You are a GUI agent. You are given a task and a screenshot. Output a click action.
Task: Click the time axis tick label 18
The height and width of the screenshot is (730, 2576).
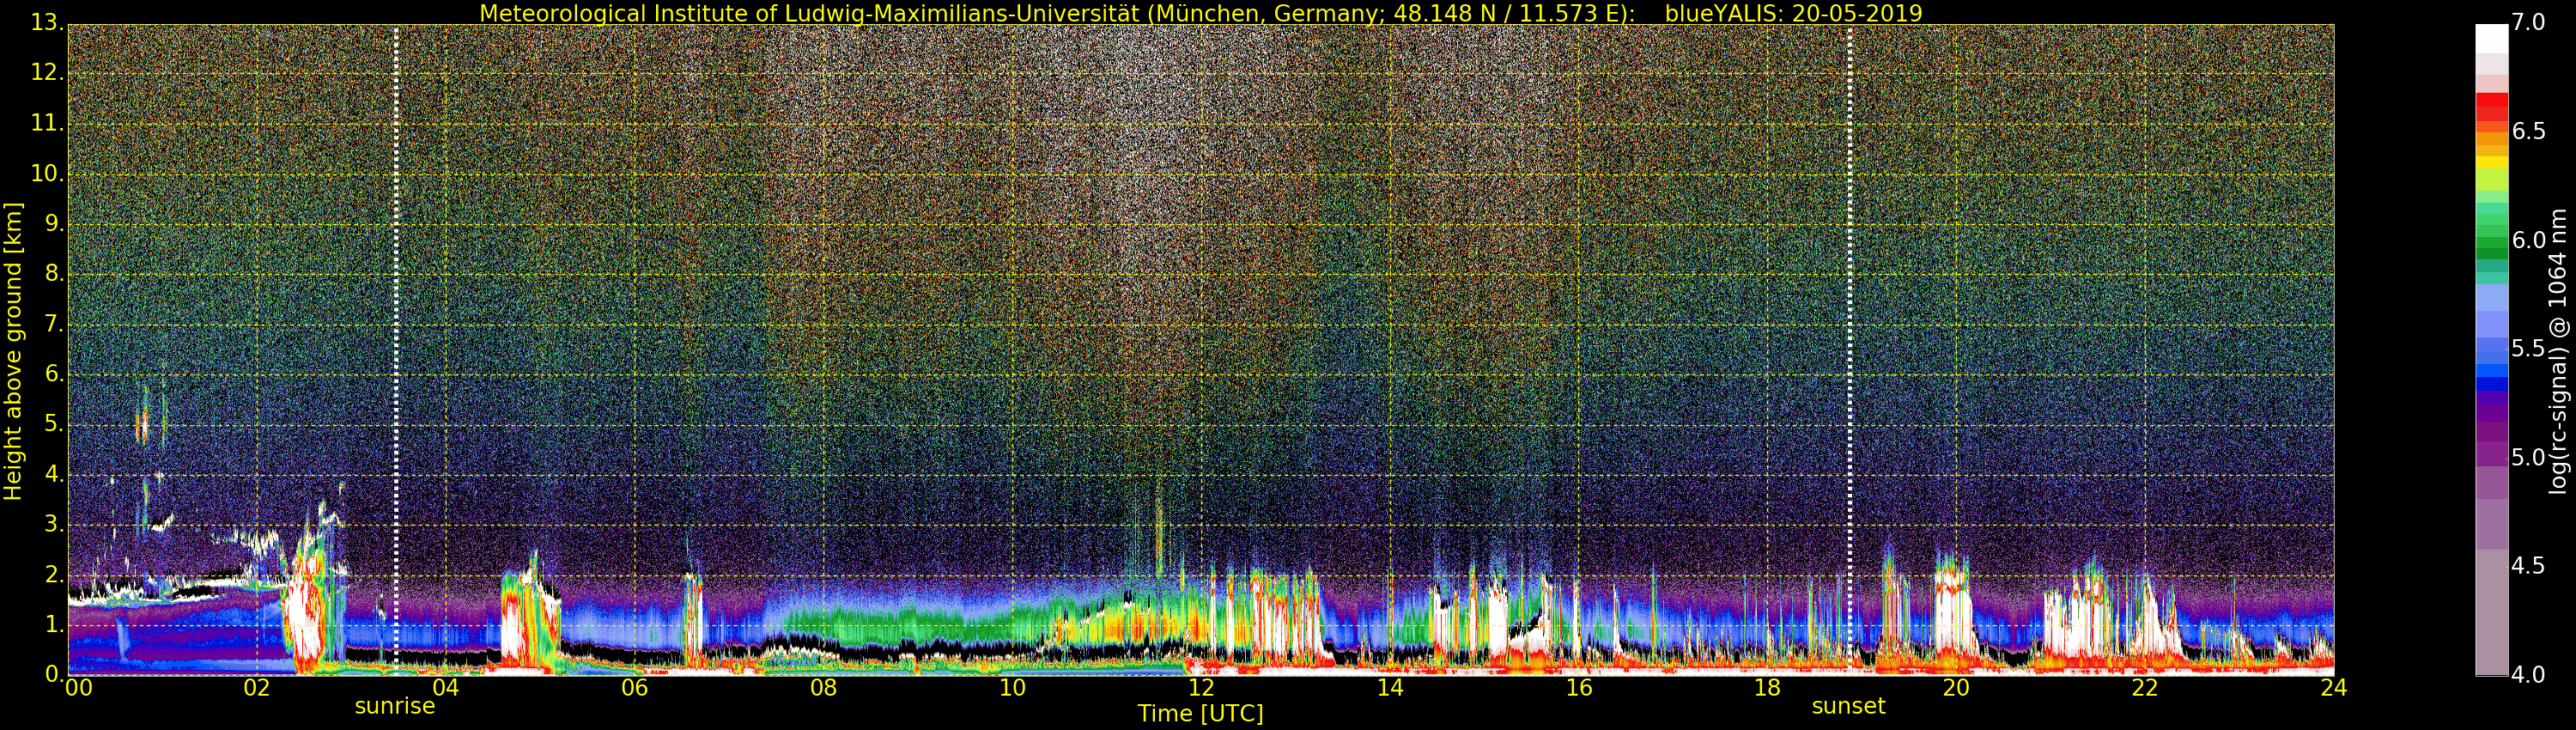pos(1767,687)
